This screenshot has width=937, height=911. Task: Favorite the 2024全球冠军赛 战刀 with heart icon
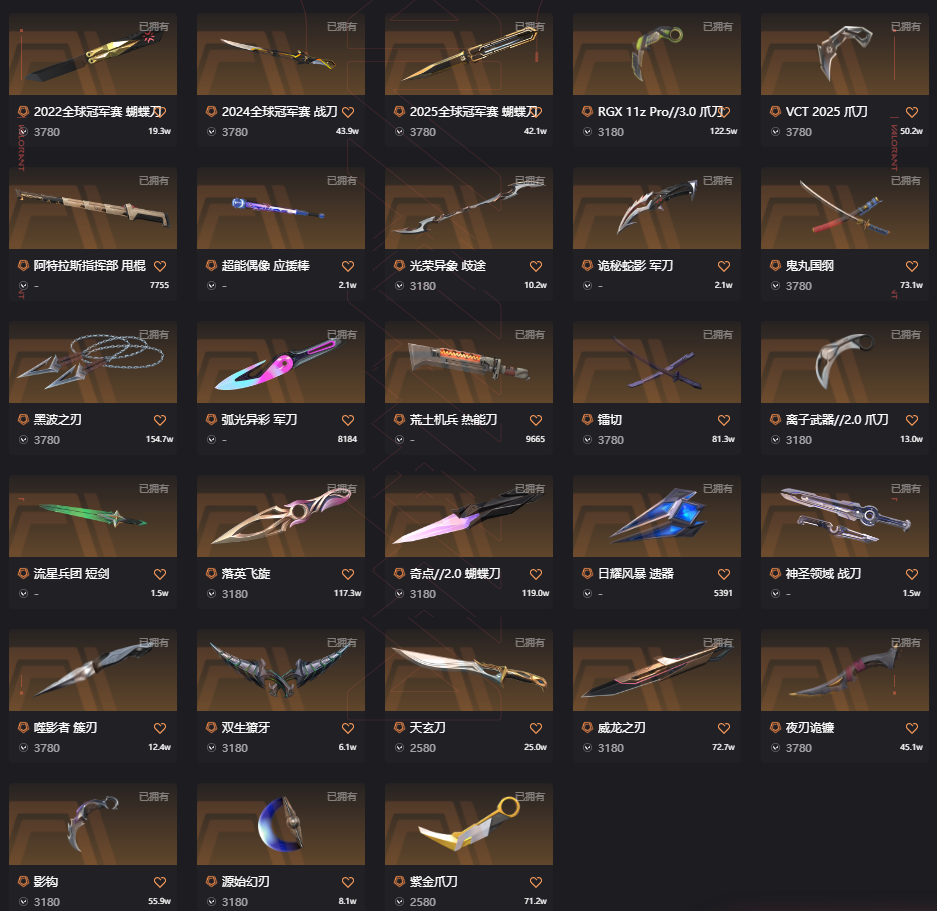348,112
